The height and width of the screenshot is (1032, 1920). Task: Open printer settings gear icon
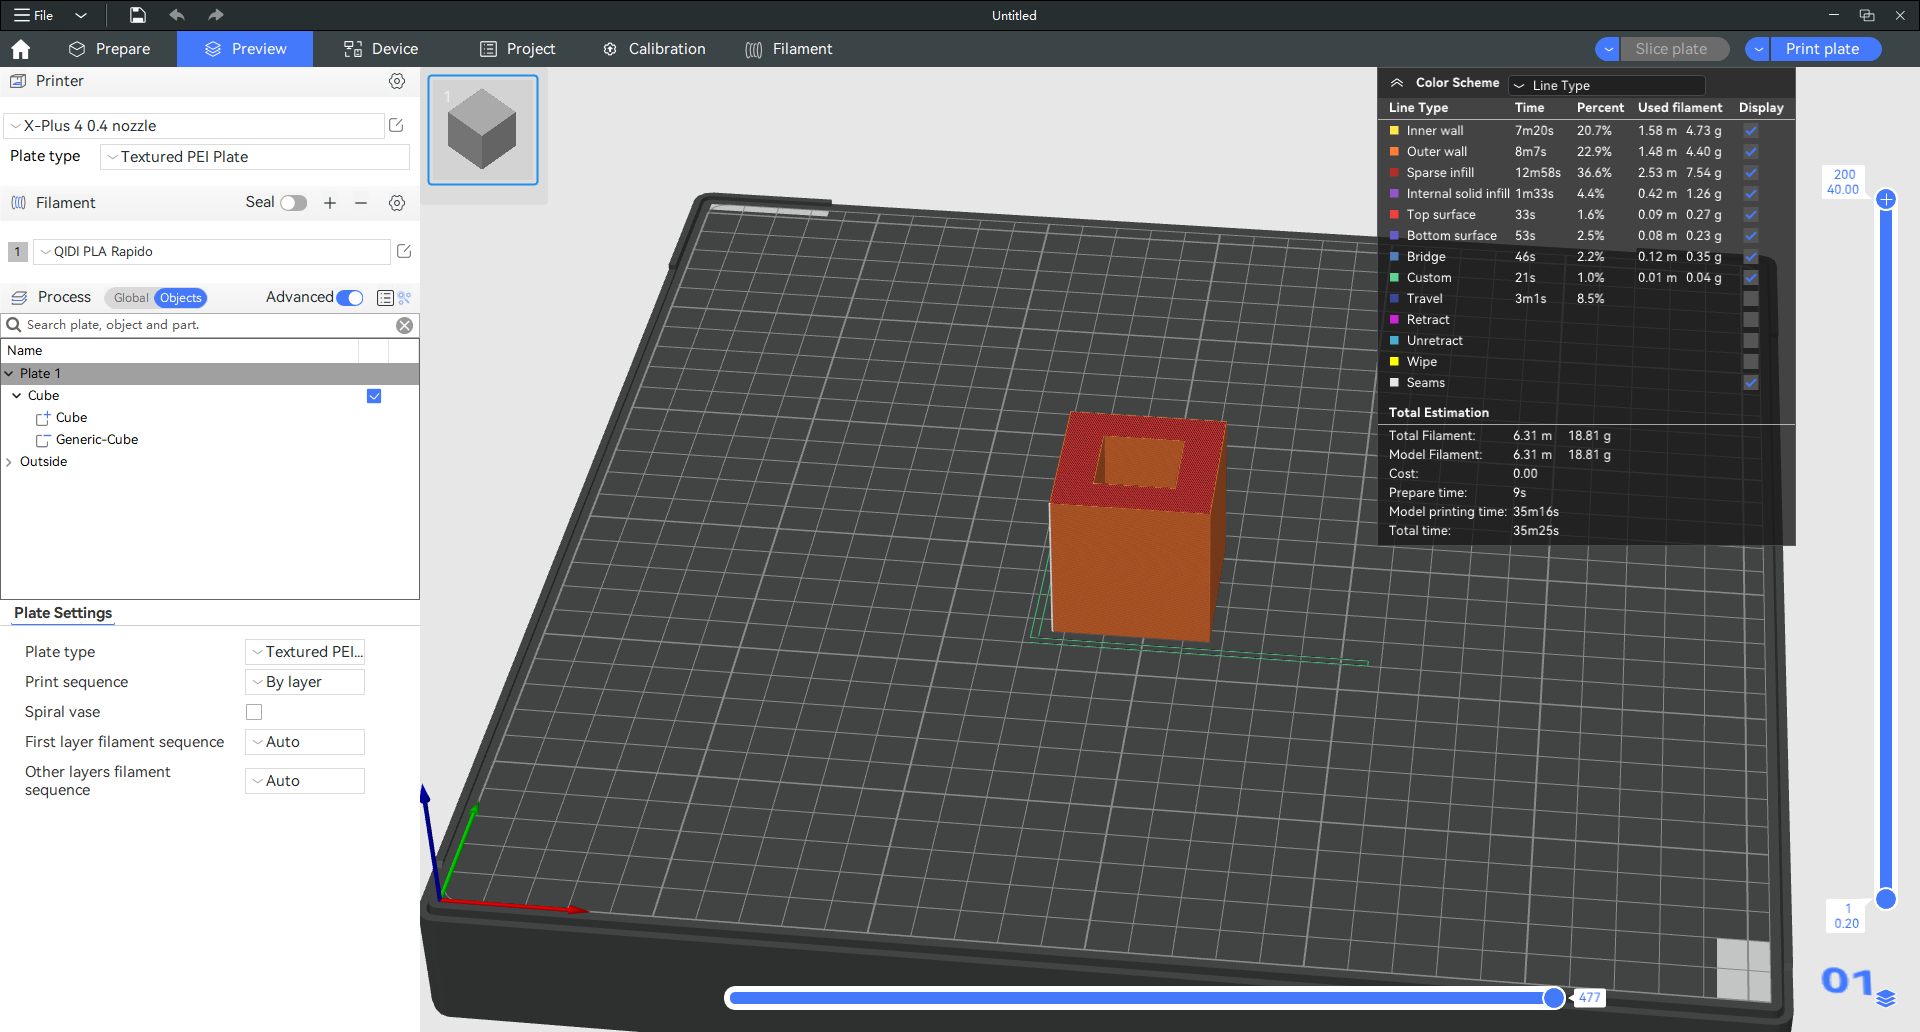coord(397,81)
